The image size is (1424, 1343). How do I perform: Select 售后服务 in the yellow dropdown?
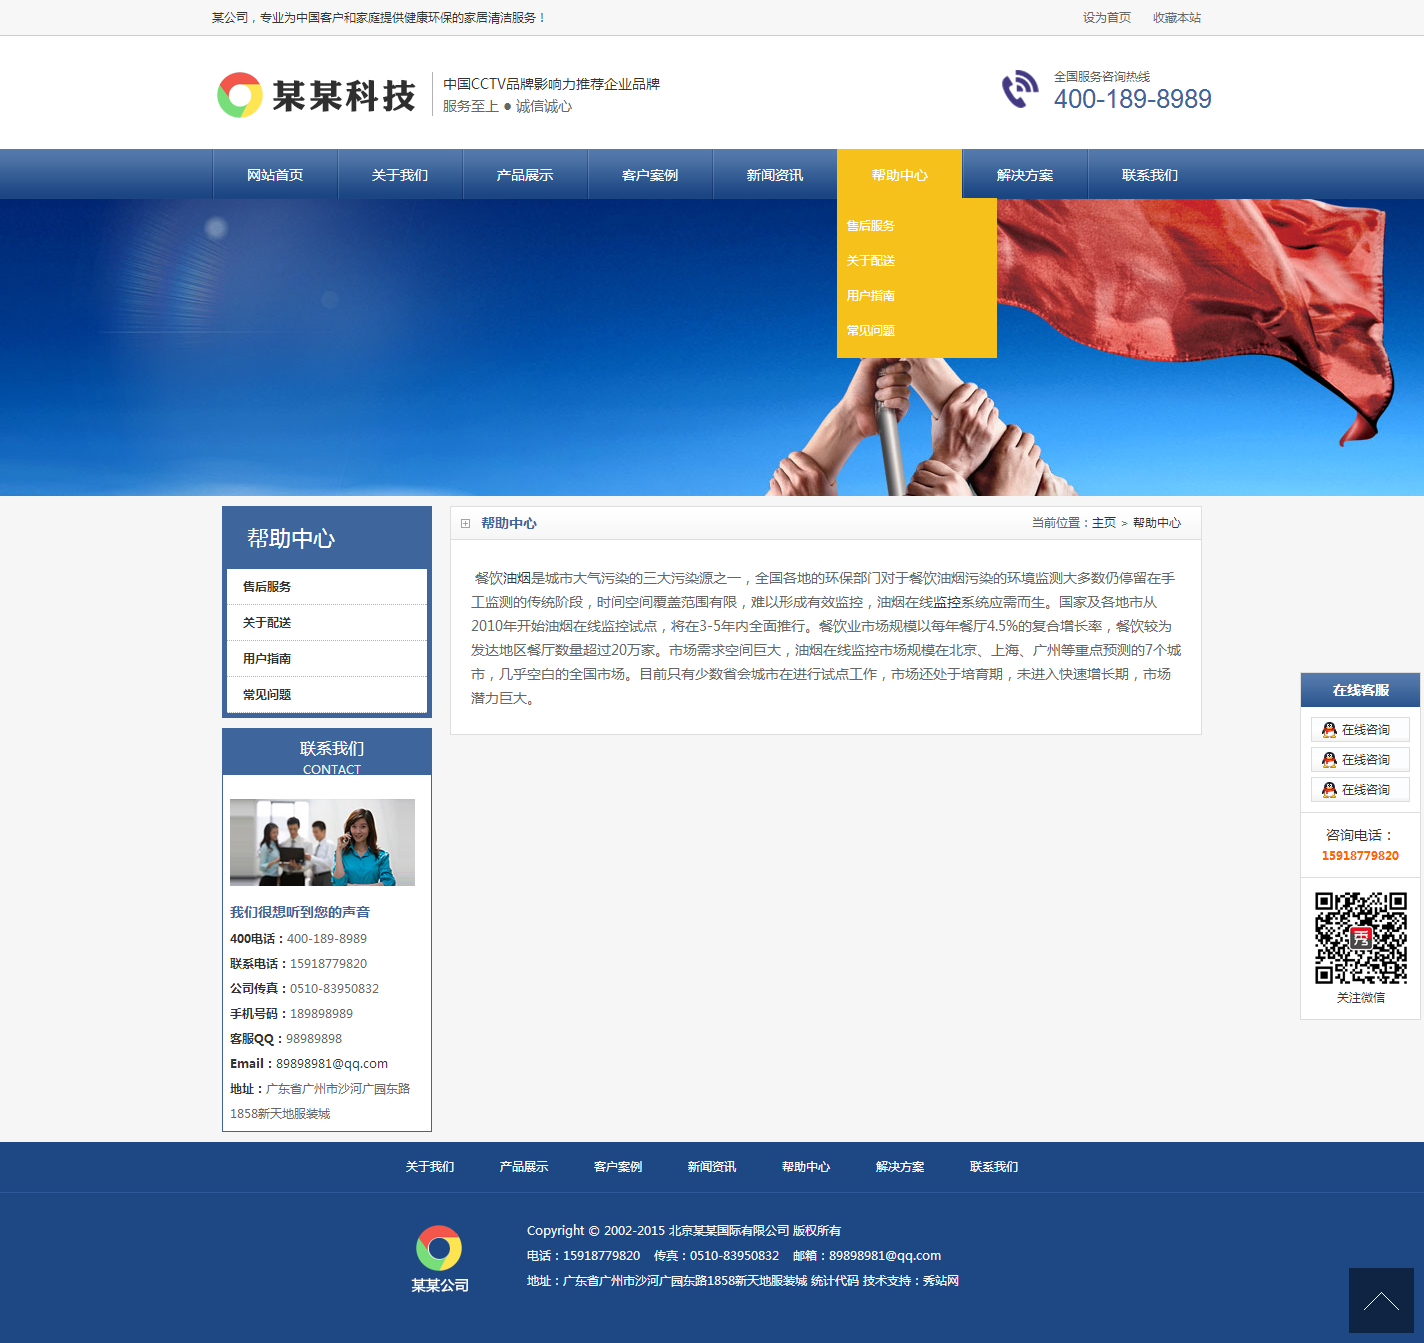pos(870,226)
